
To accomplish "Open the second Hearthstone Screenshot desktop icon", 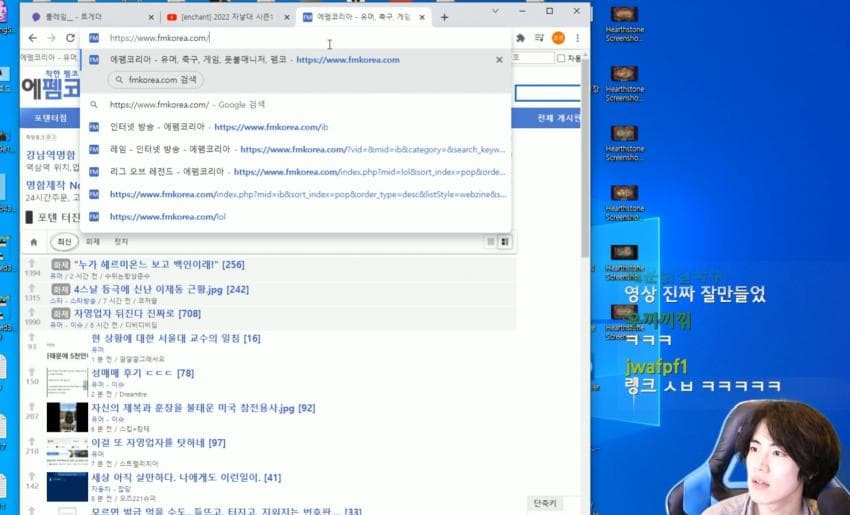I will click(624, 83).
